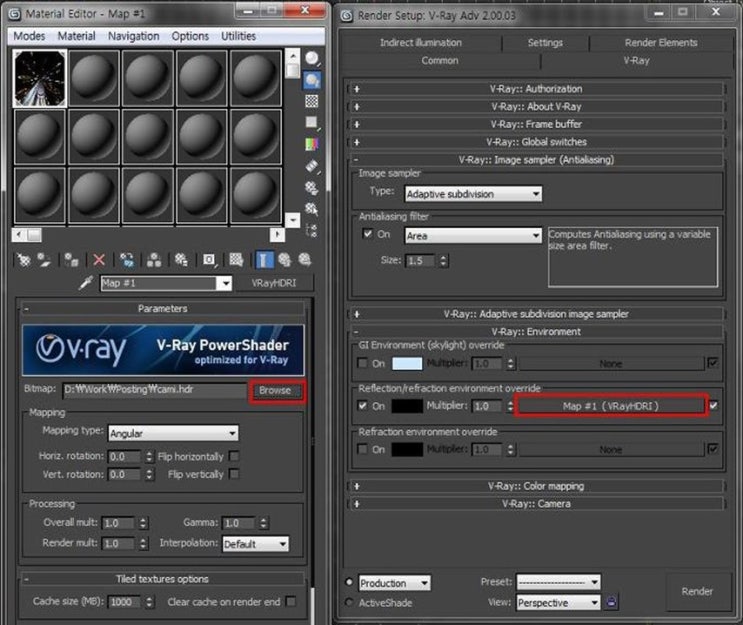
Task: Click the Make Material Copy icon
Action: [x=127, y=260]
